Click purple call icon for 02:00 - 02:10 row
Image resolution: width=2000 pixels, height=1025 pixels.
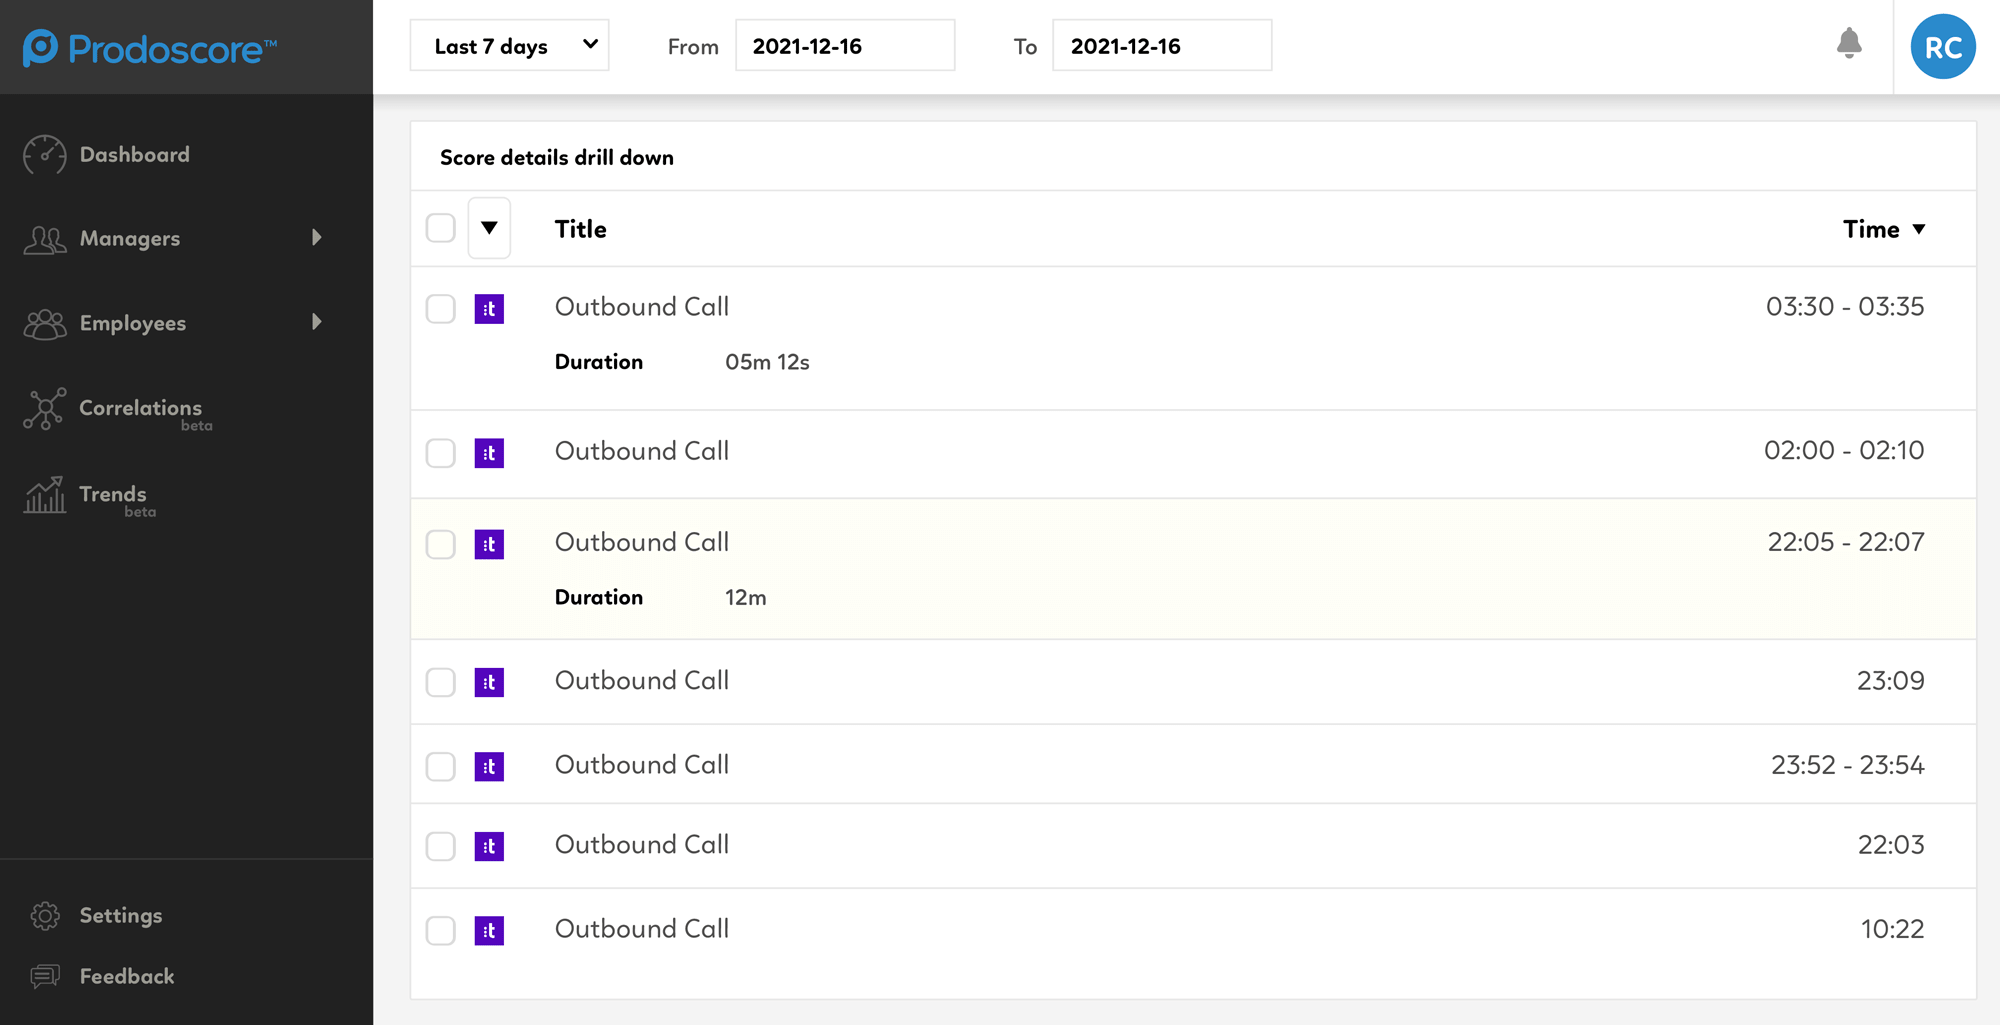tap(489, 453)
